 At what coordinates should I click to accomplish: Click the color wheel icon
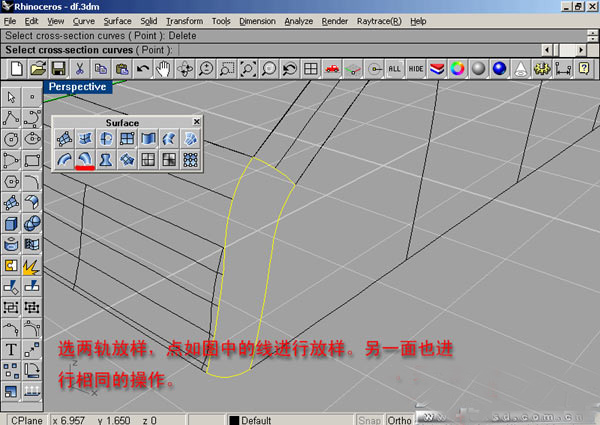point(458,68)
